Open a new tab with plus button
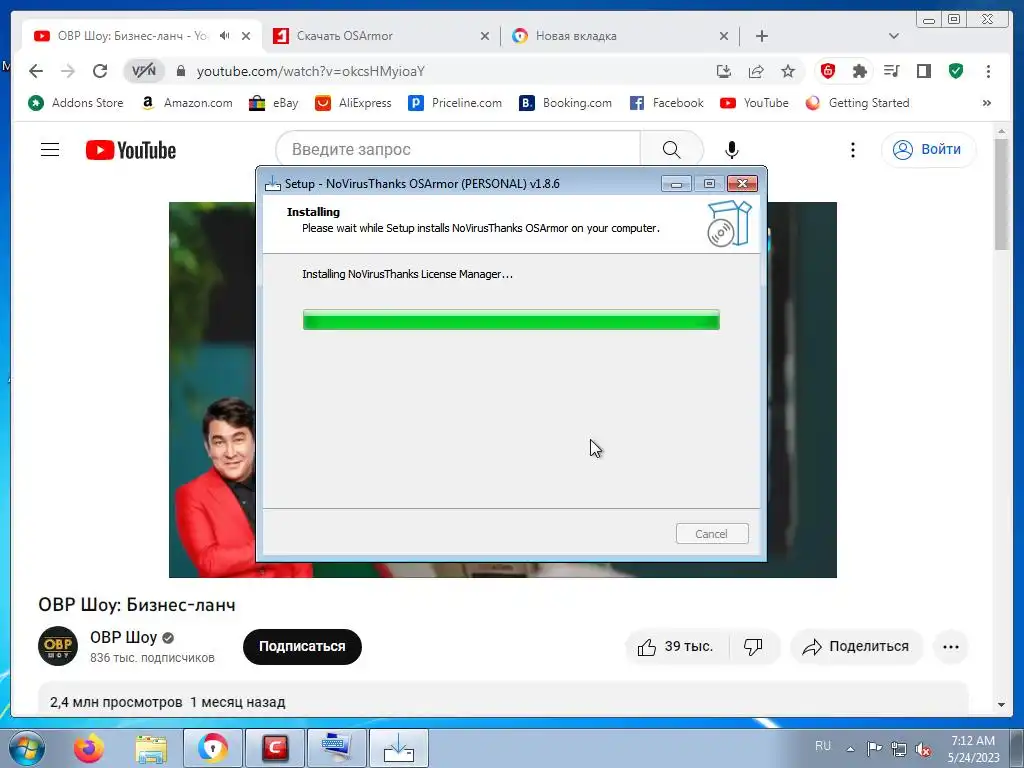 tap(761, 36)
